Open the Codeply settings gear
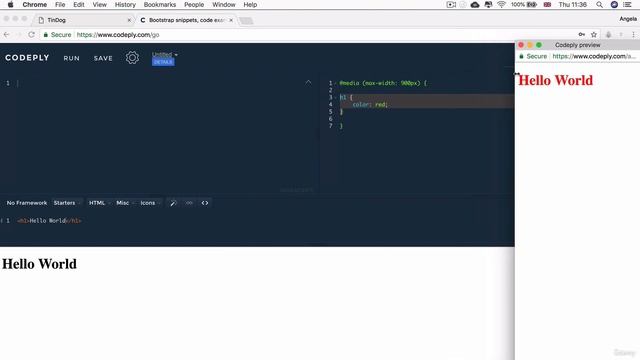 click(132, 58)
